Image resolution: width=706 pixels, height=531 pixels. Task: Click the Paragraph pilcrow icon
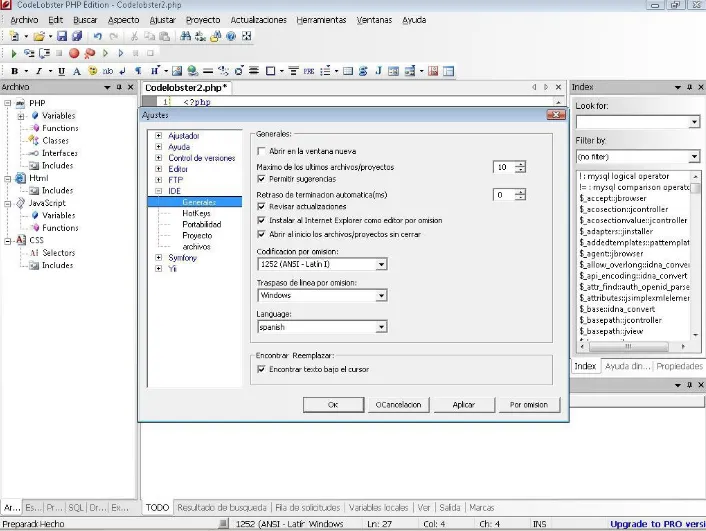(x=138, y=71)
